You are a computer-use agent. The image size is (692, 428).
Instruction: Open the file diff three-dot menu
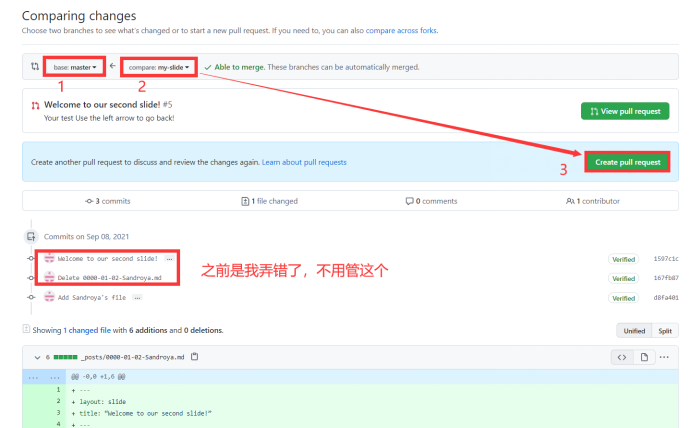(664, 357)
